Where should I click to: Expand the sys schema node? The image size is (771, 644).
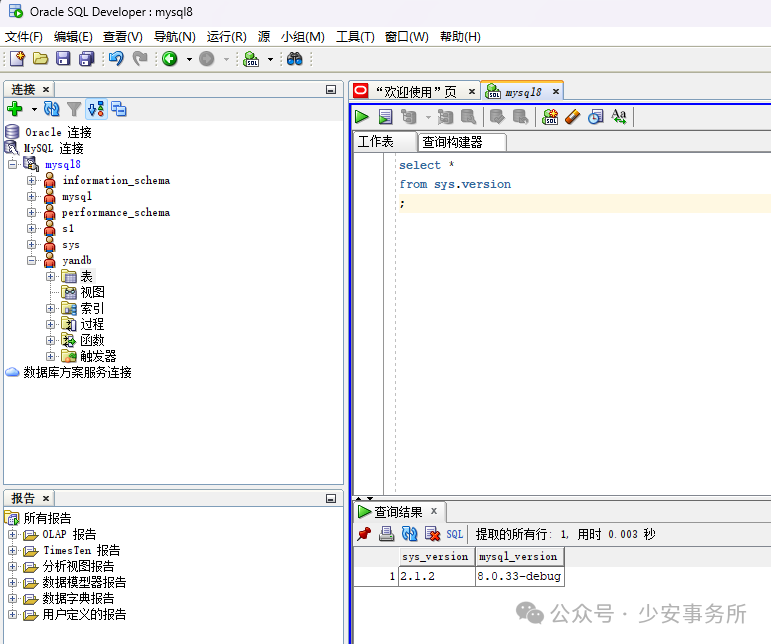tap(31, 244)
